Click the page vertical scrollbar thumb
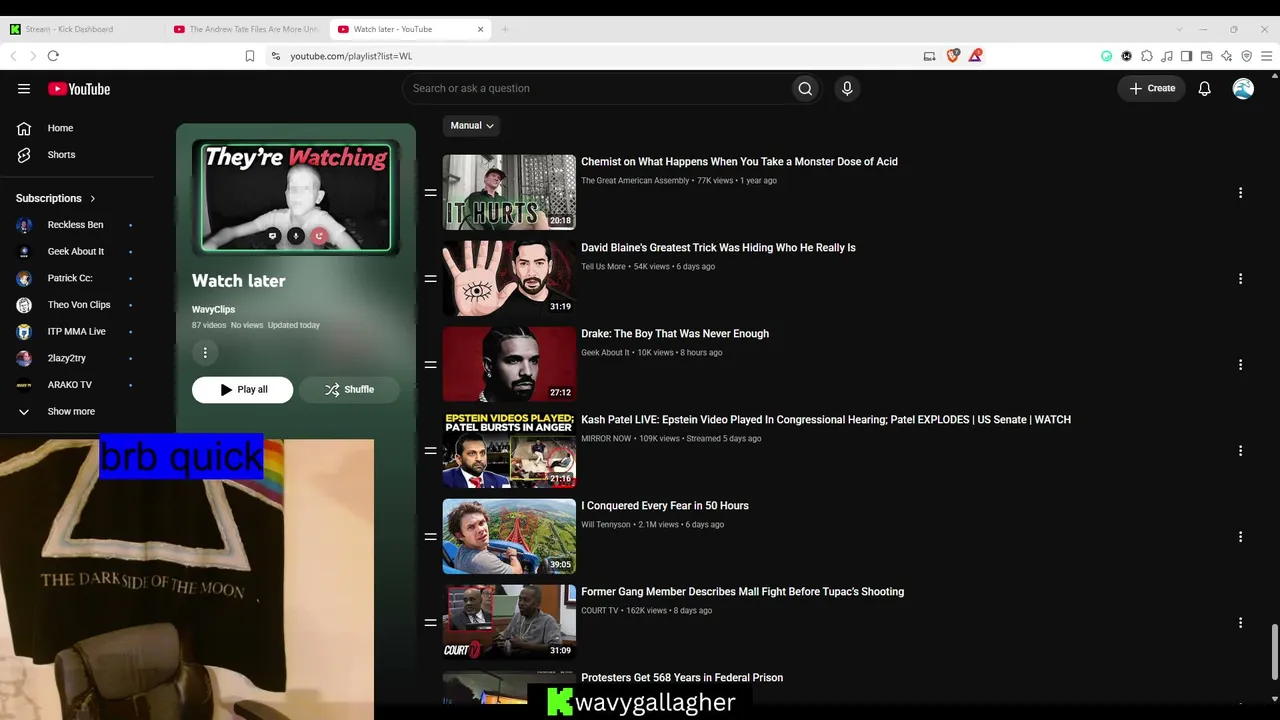Screen dimensions: 1280x720 1274,652
